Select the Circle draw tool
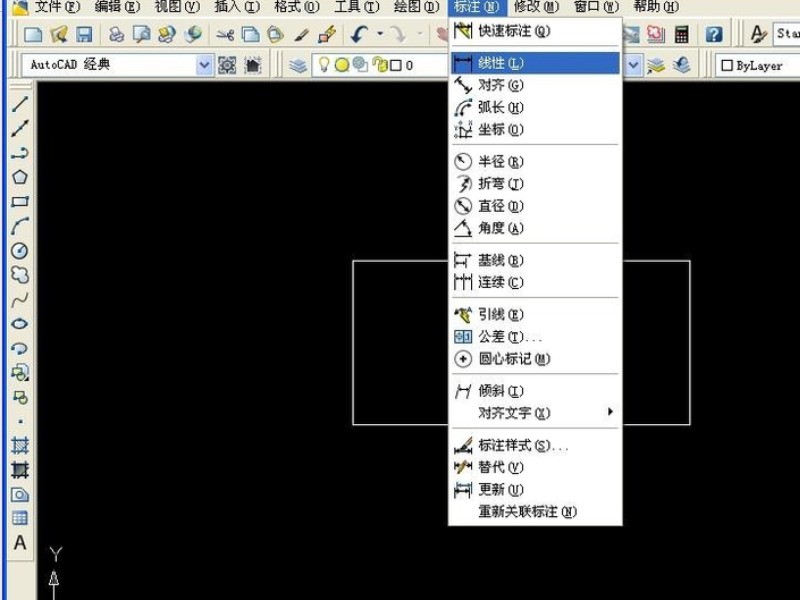Screen dimensions: 800x600 point(19,251)
